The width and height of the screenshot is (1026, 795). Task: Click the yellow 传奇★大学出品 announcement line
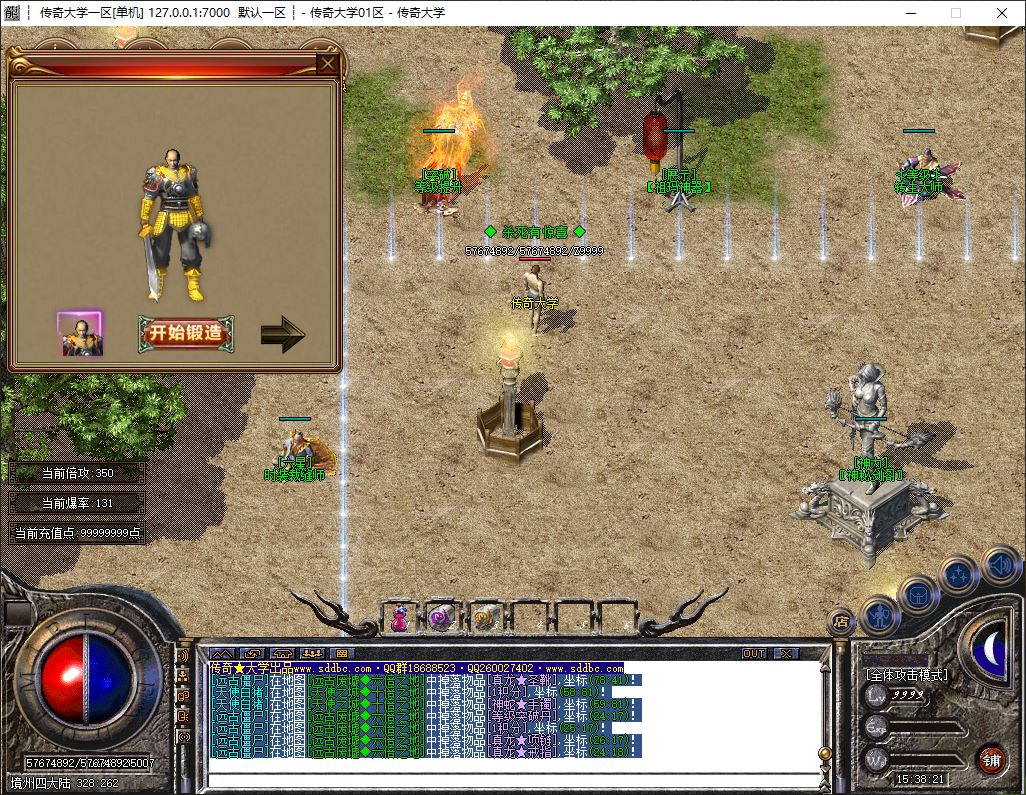(x=417, y=668)
